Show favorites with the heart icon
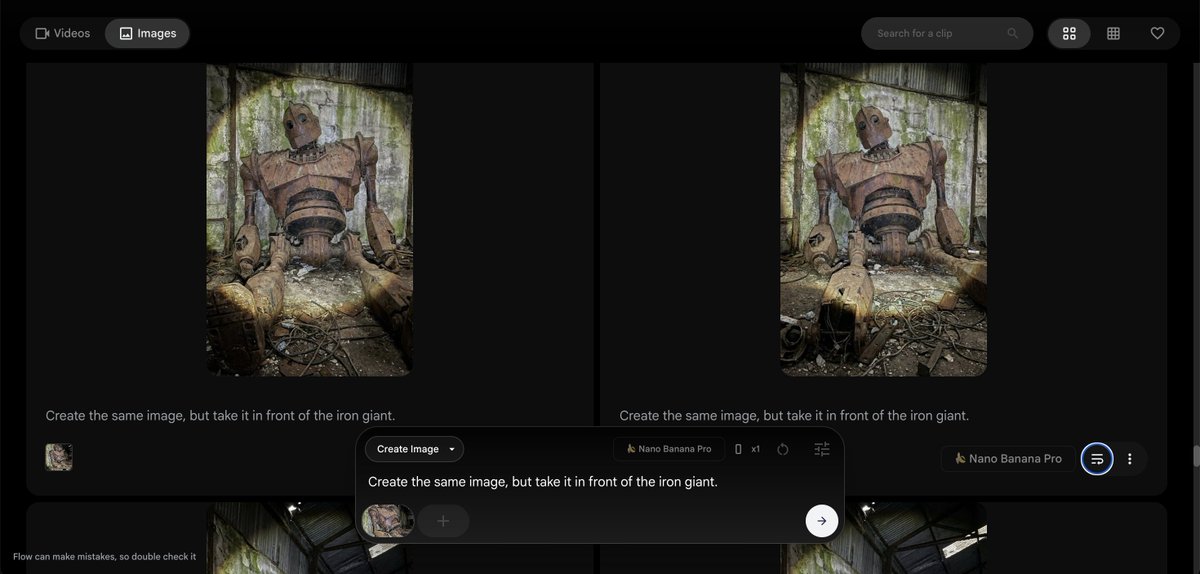 [1157, 33]
